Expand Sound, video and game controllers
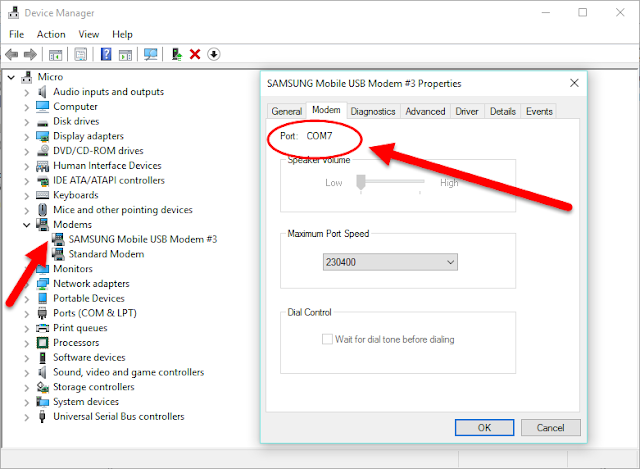The height and width of the screenshot is (469, 640). (27, 373)
